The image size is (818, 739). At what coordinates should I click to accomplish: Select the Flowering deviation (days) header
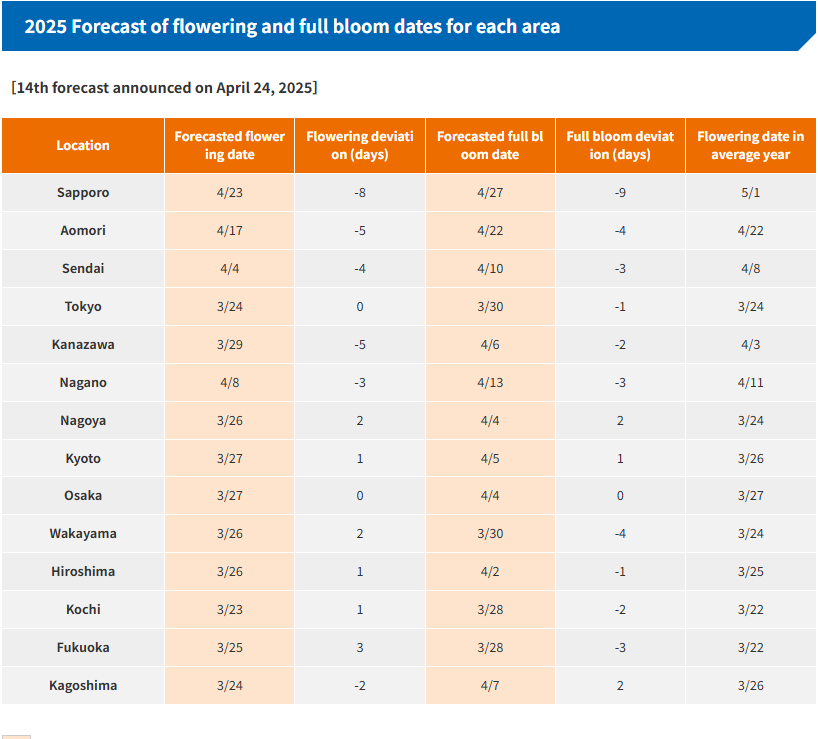(360, 145)
